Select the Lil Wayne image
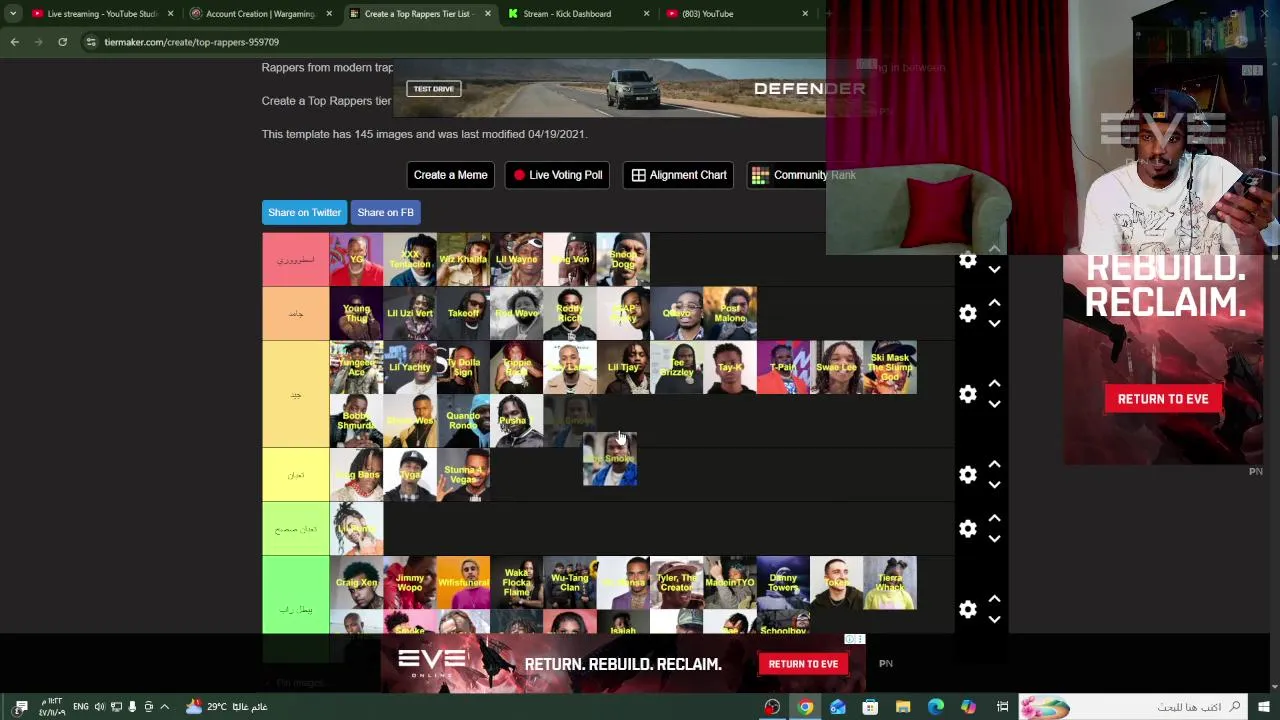The image size is (1280, 720). tap(516, 259)
